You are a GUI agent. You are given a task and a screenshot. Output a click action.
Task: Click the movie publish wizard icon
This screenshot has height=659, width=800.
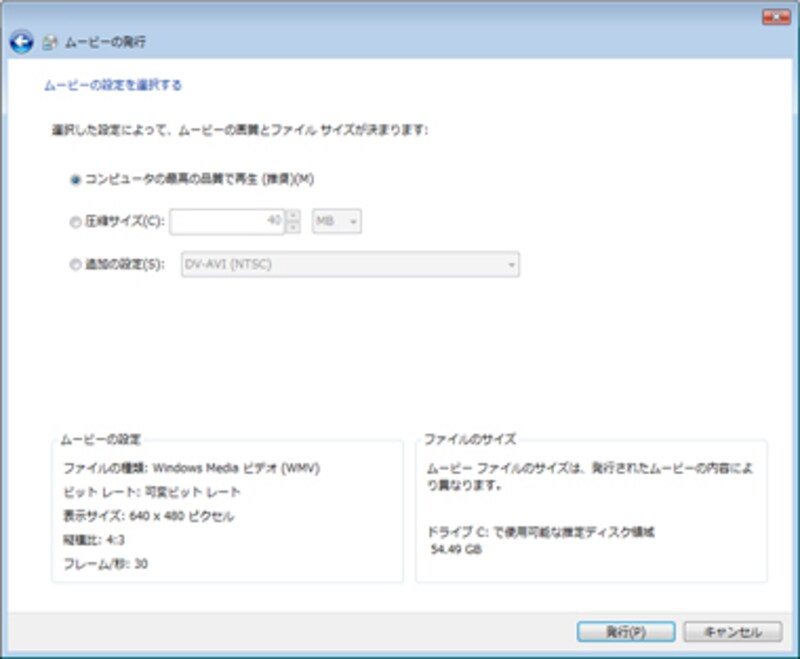pos(49,42)
